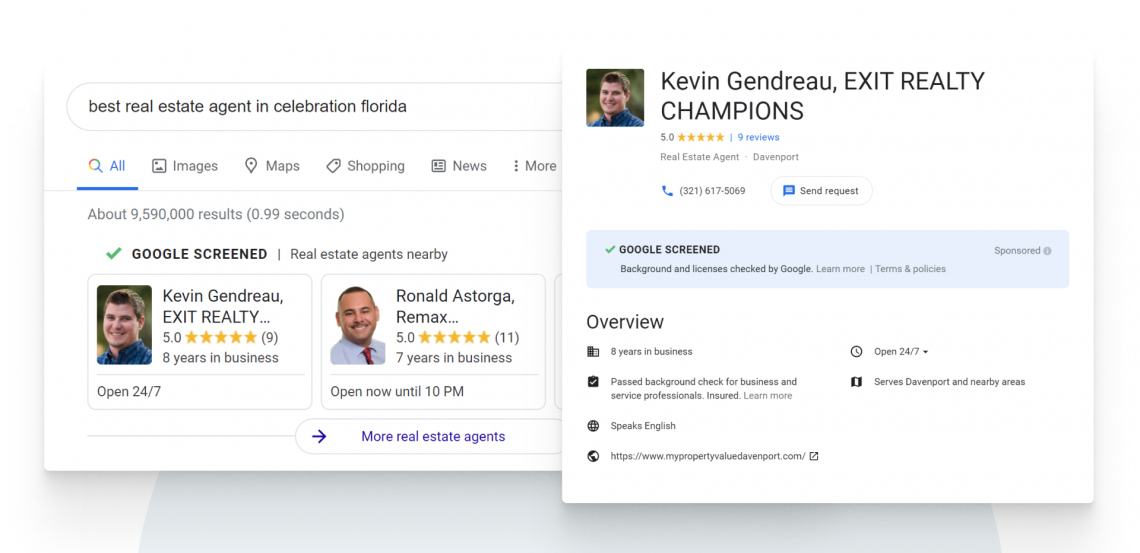Expand the More search options menu
Screen dimensions: 1140x553
pos(534,166)
